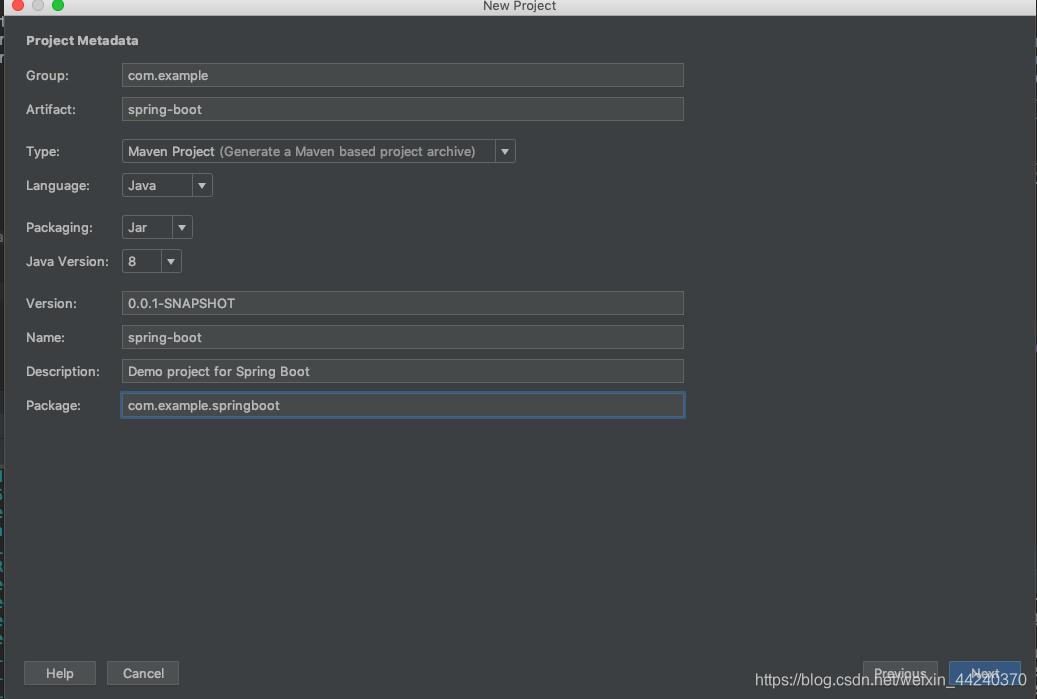Minimize the New Project window
This screenshot has height=699, width=1037.
click(38, 5)
